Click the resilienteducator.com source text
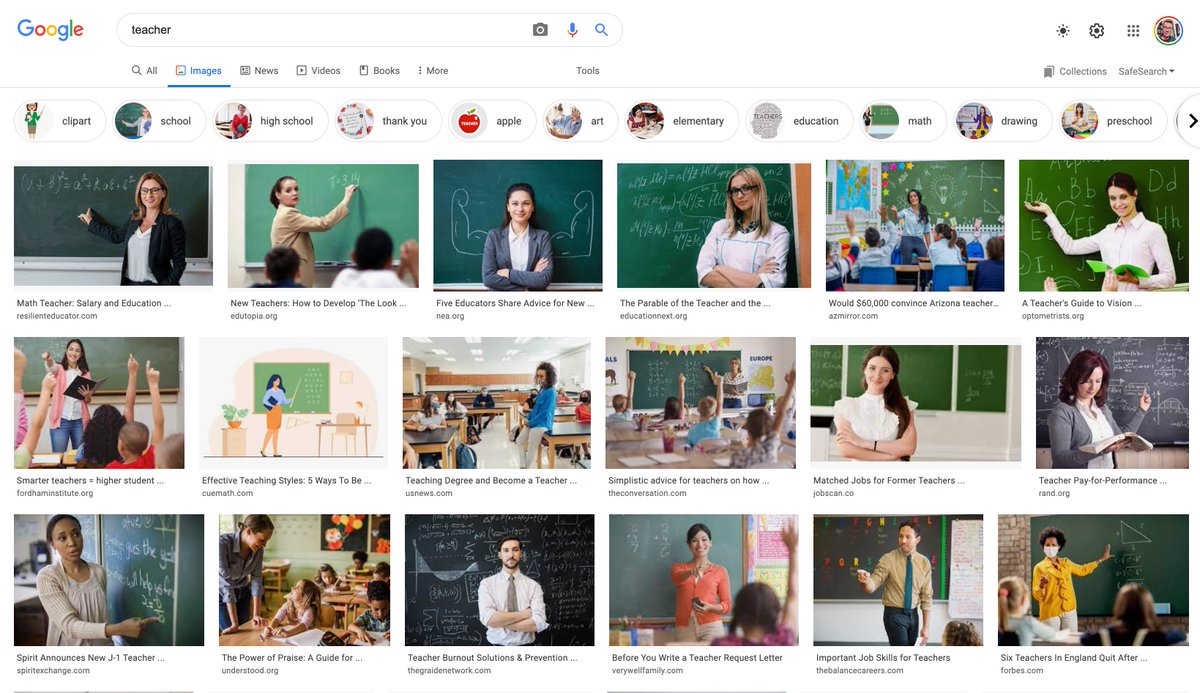 coord(57,316)
